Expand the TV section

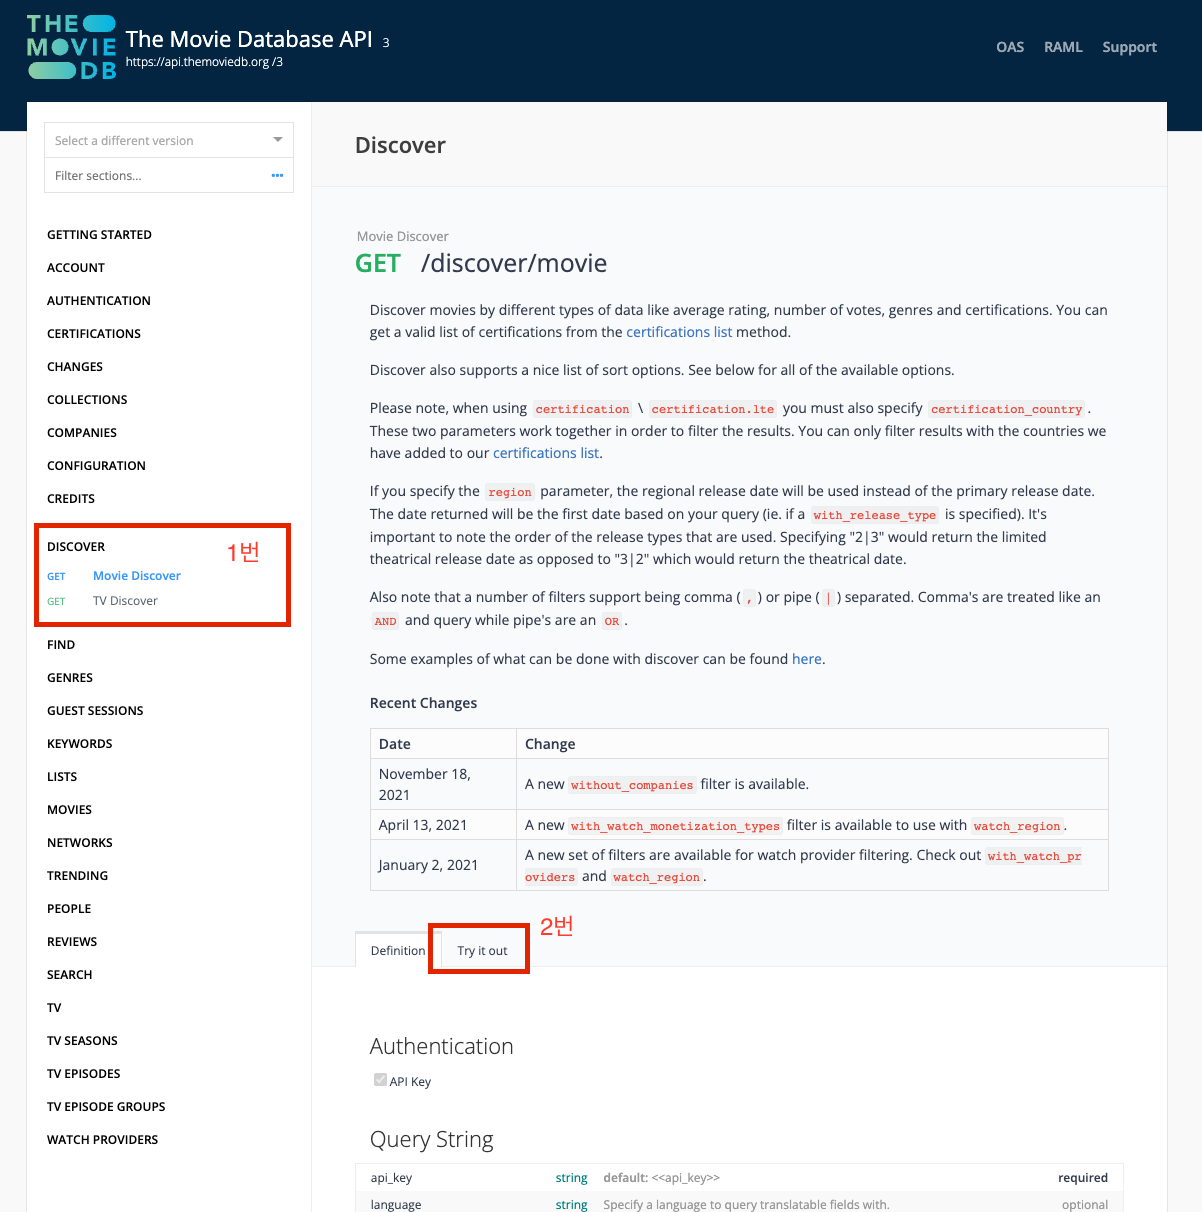tap(54, 1008)
